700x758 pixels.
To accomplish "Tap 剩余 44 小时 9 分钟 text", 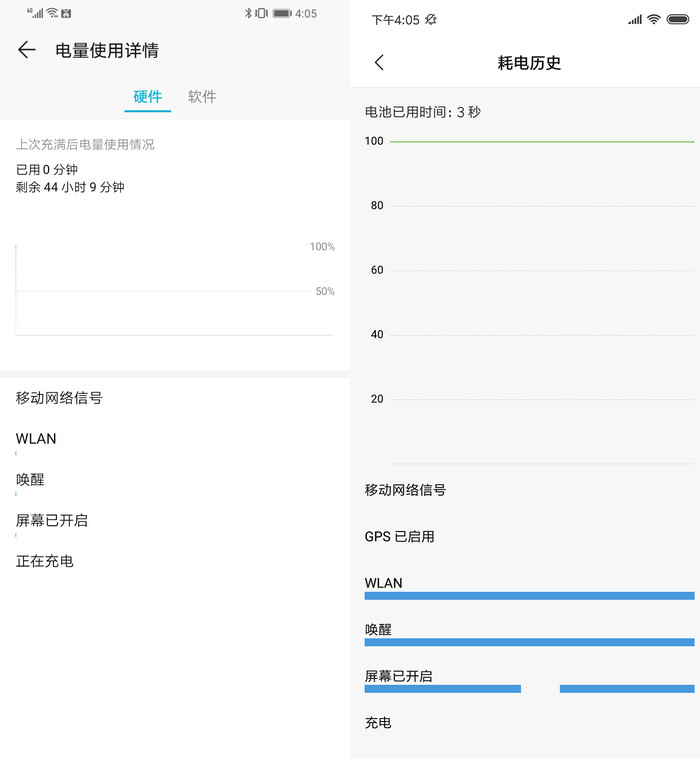I will click(x=70, y=187).
